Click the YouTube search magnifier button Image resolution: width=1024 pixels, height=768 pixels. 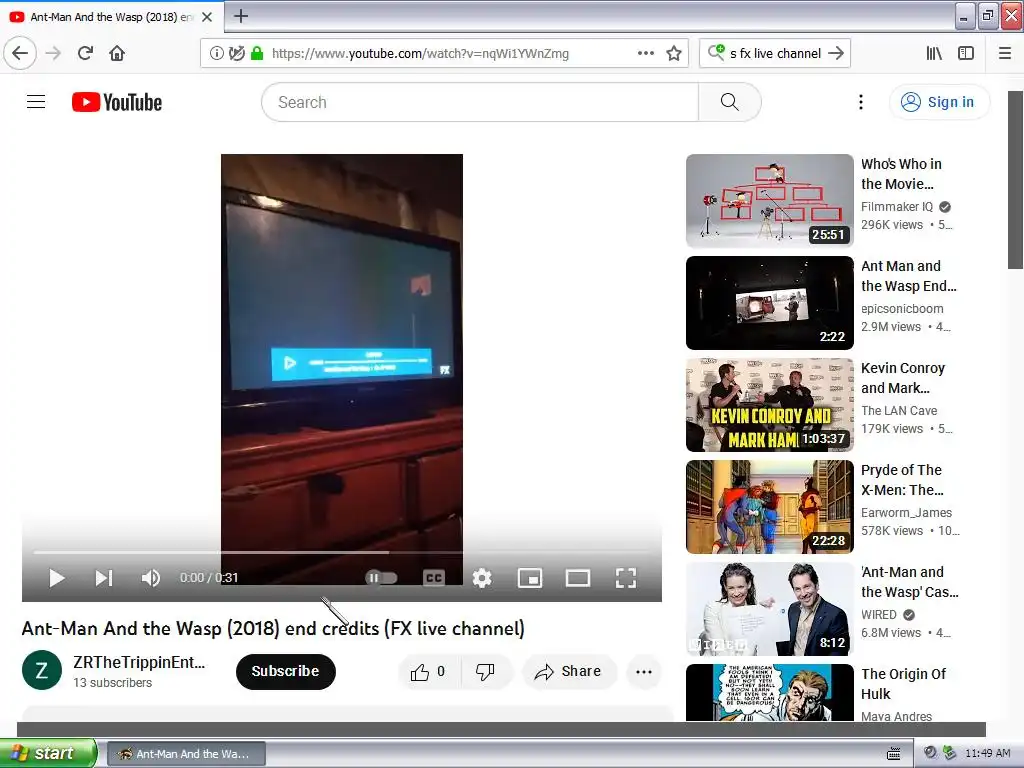tap(729, 102)
